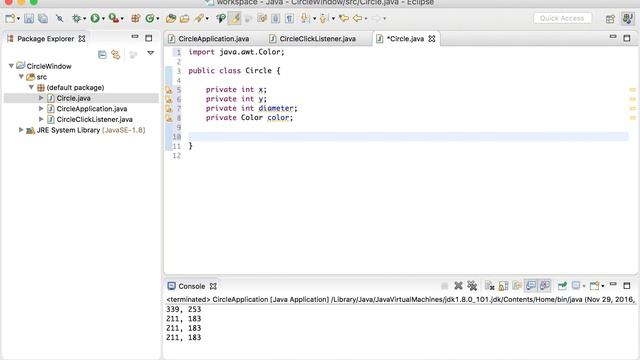
Task: Click the Previous Annotation icon
Action: coord(324,18)
